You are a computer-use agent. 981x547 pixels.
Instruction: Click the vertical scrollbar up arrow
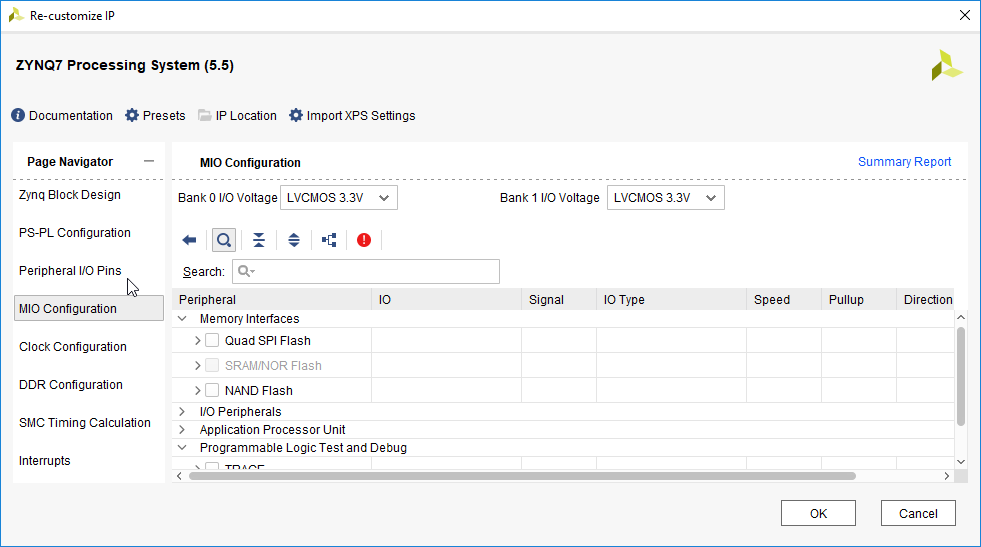pyautogui.click(x=961, y=317)
